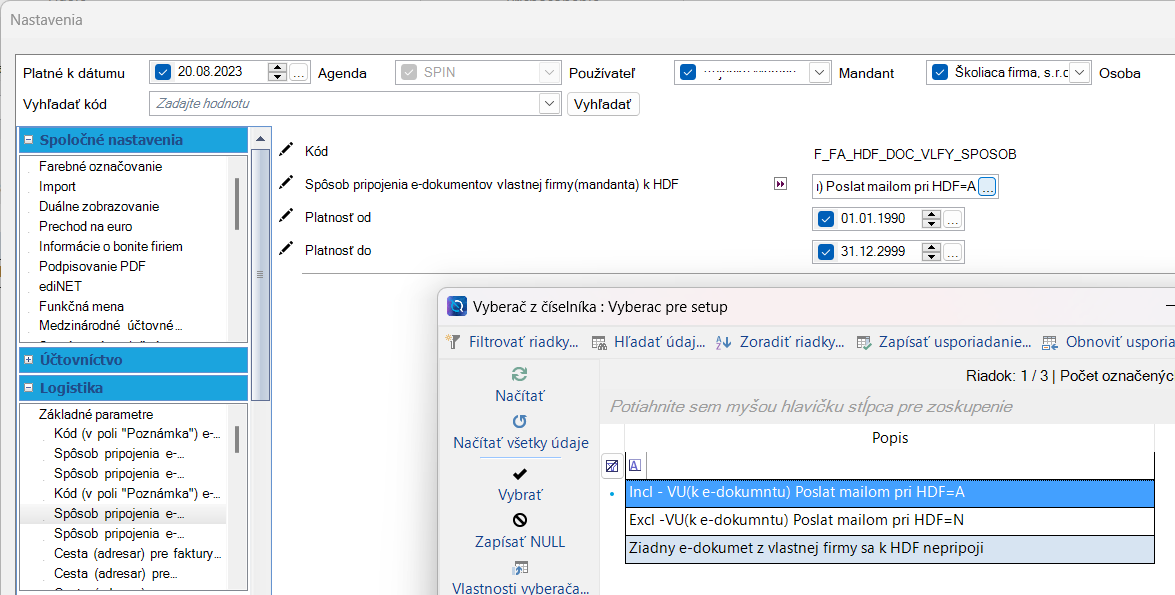The image size is (1175, 595).
Task: Expand the Účtovníctvo section
Action: pyautogui.click(x=28, y=359)
